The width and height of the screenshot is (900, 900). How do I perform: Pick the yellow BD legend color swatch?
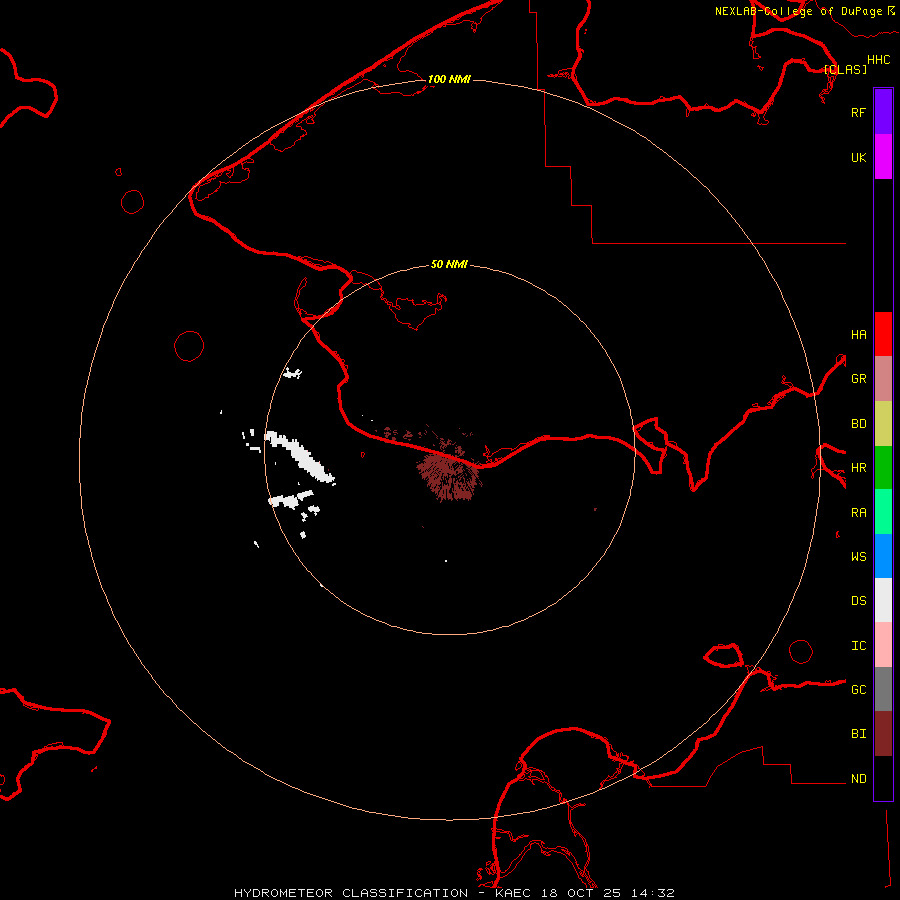click(x=883, y=423)
